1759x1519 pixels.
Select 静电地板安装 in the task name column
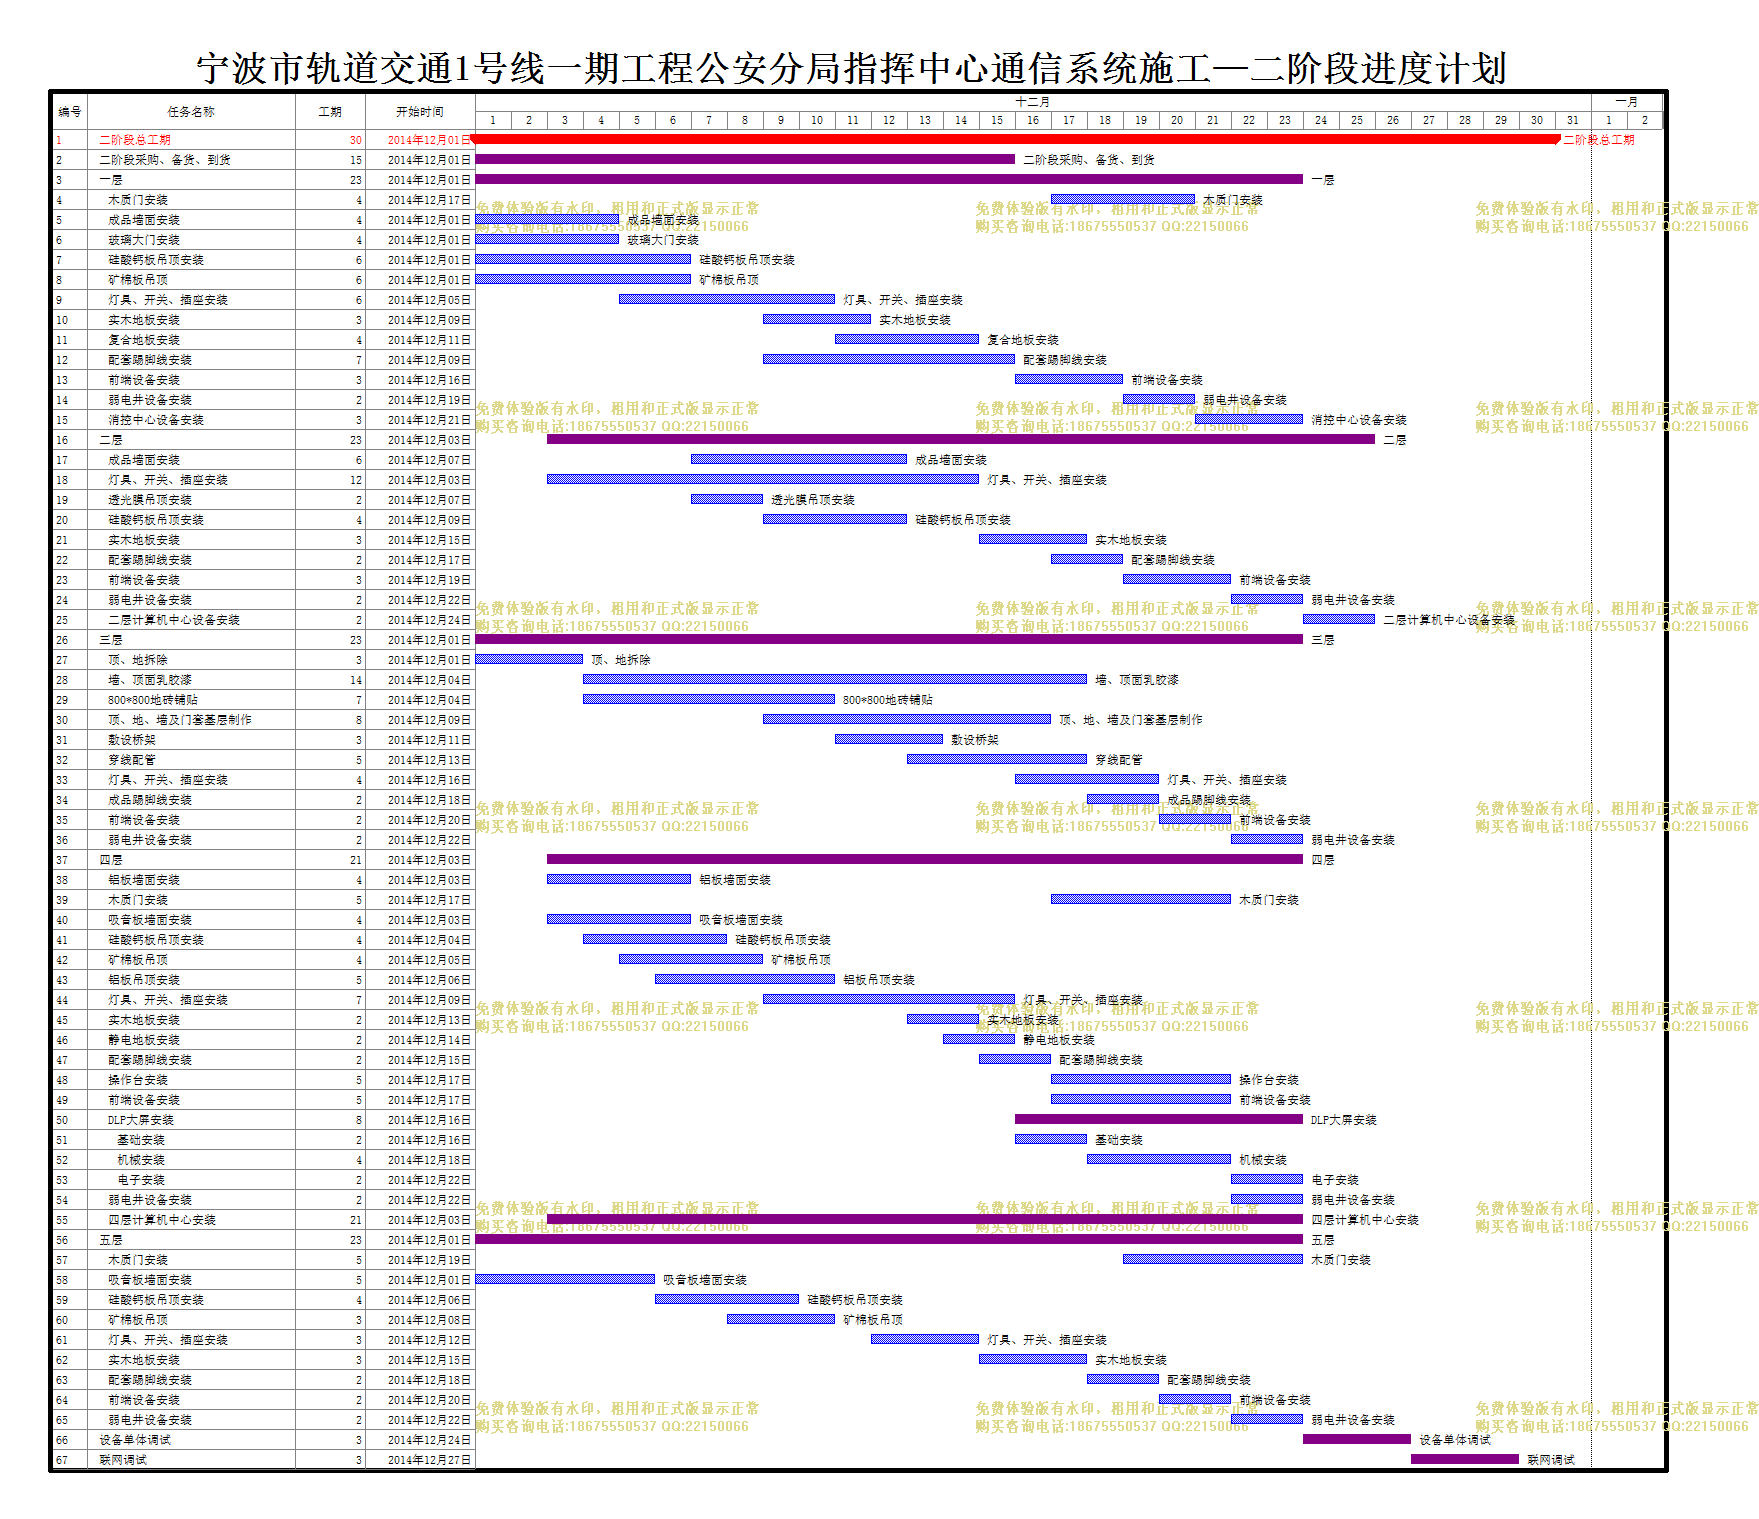point(144,1040)
